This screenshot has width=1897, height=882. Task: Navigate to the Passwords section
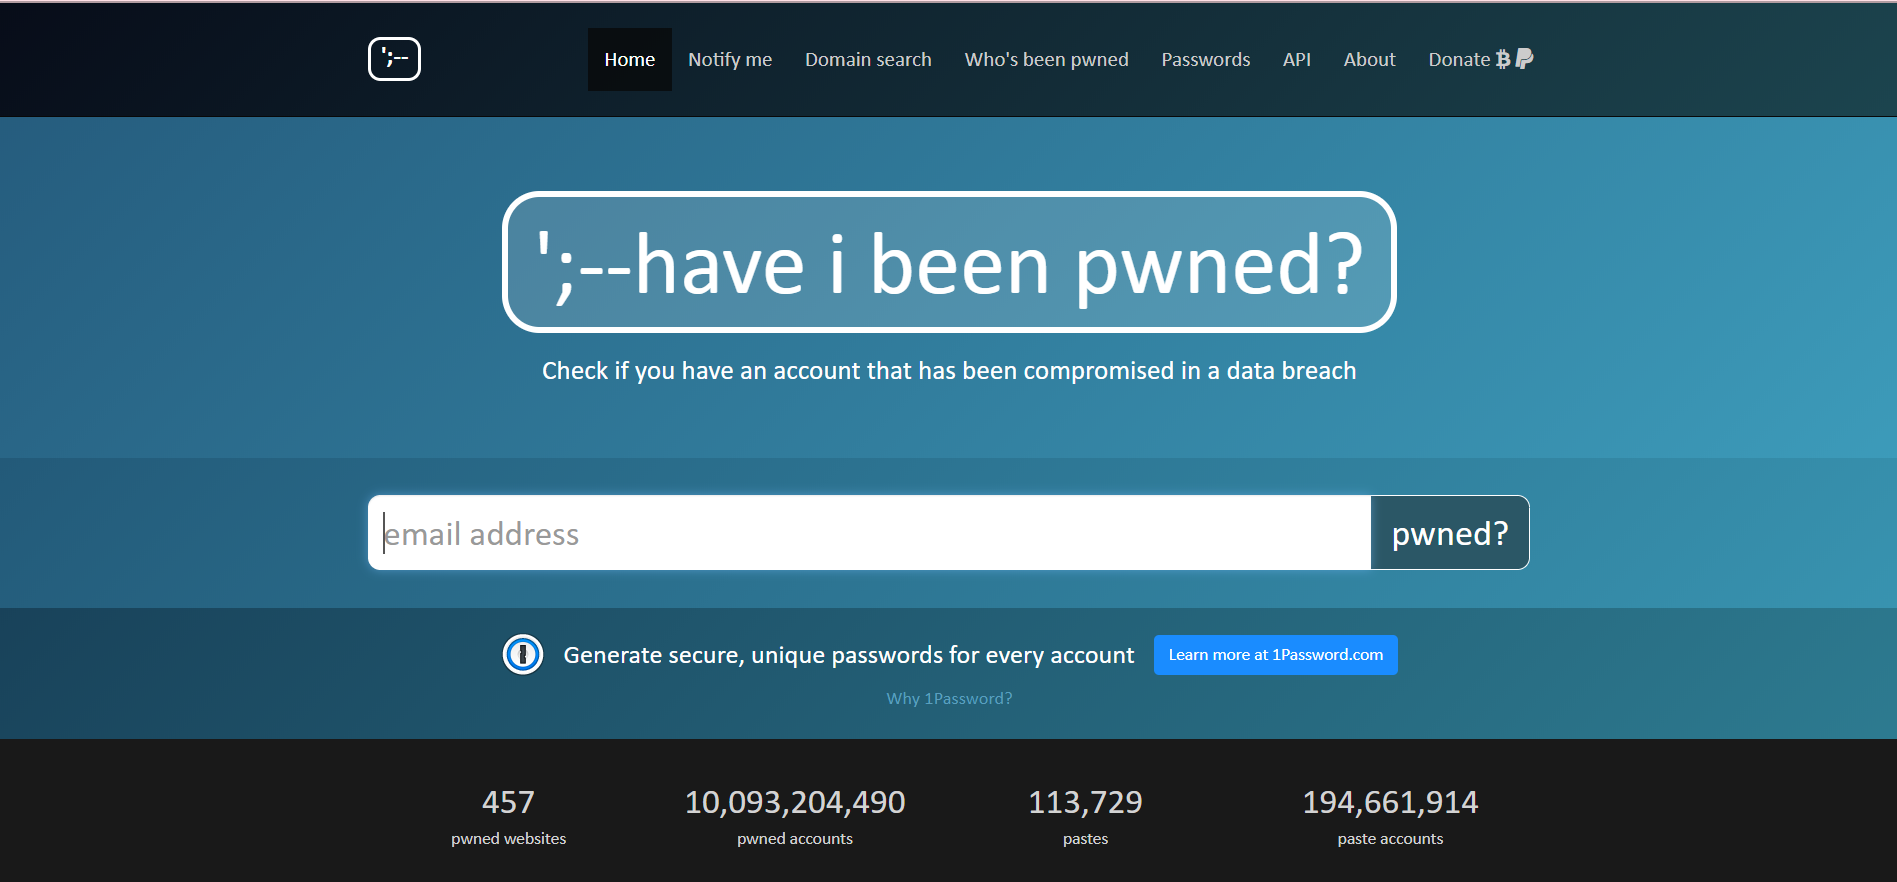click(1205, 60)
